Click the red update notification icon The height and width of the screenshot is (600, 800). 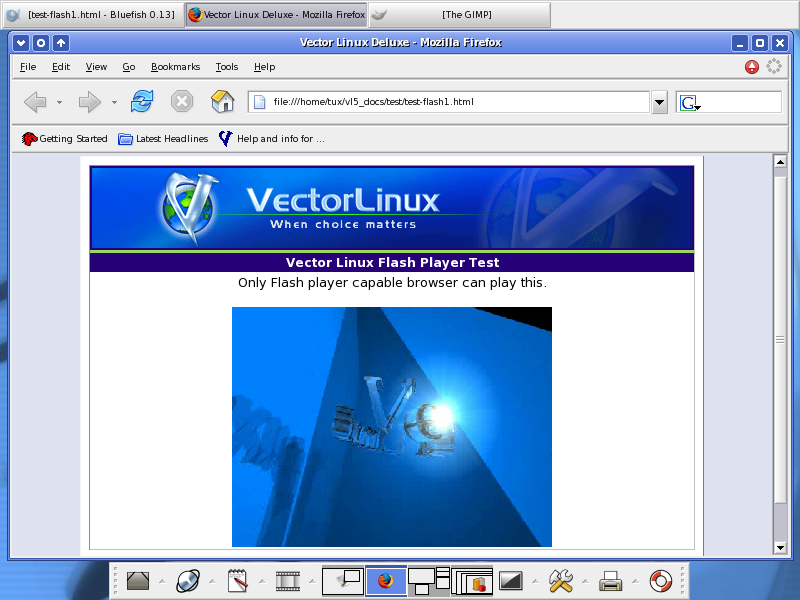click(752, 67)
